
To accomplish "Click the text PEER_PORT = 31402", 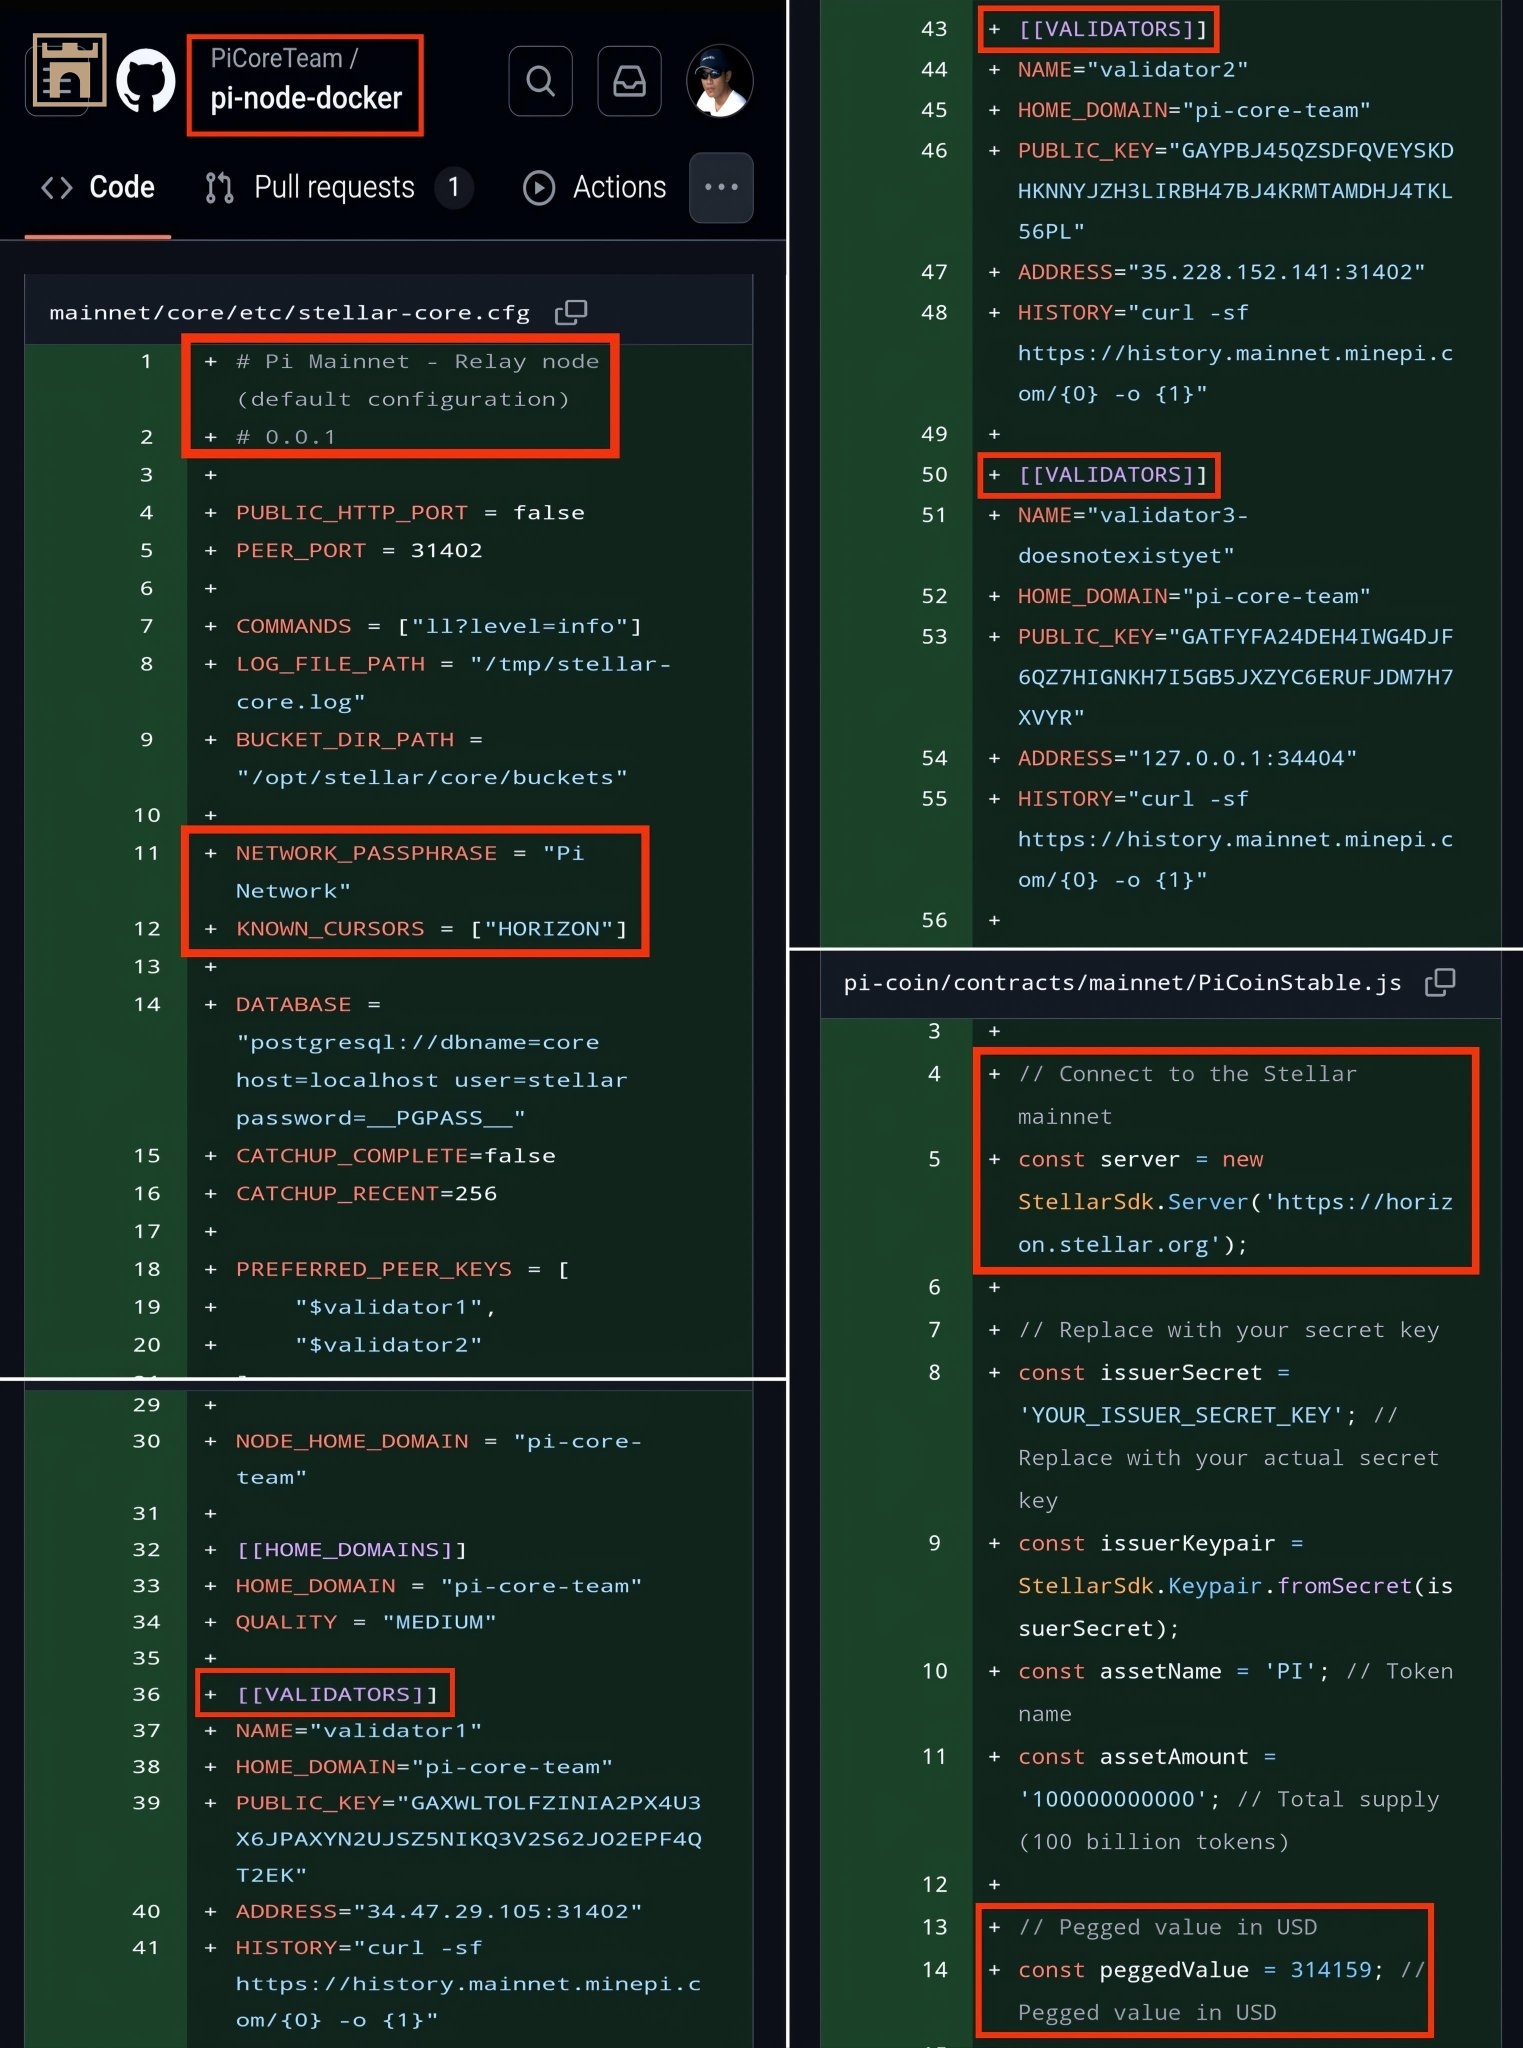I will (x=359, y=550).
